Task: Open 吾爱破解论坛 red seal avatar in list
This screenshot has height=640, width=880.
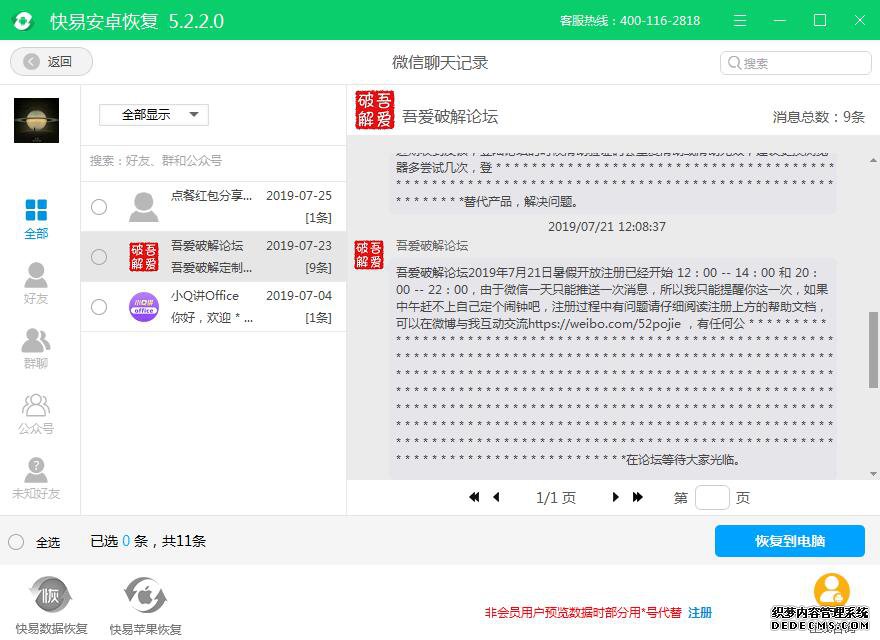Action: pyautogui.click(x=144, y=257)
